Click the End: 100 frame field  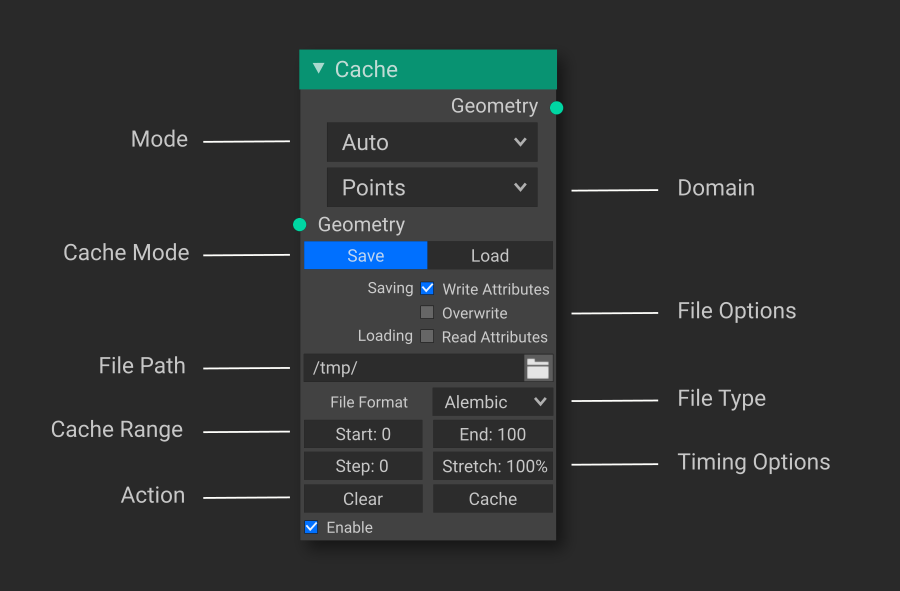(x=493, y=434)
